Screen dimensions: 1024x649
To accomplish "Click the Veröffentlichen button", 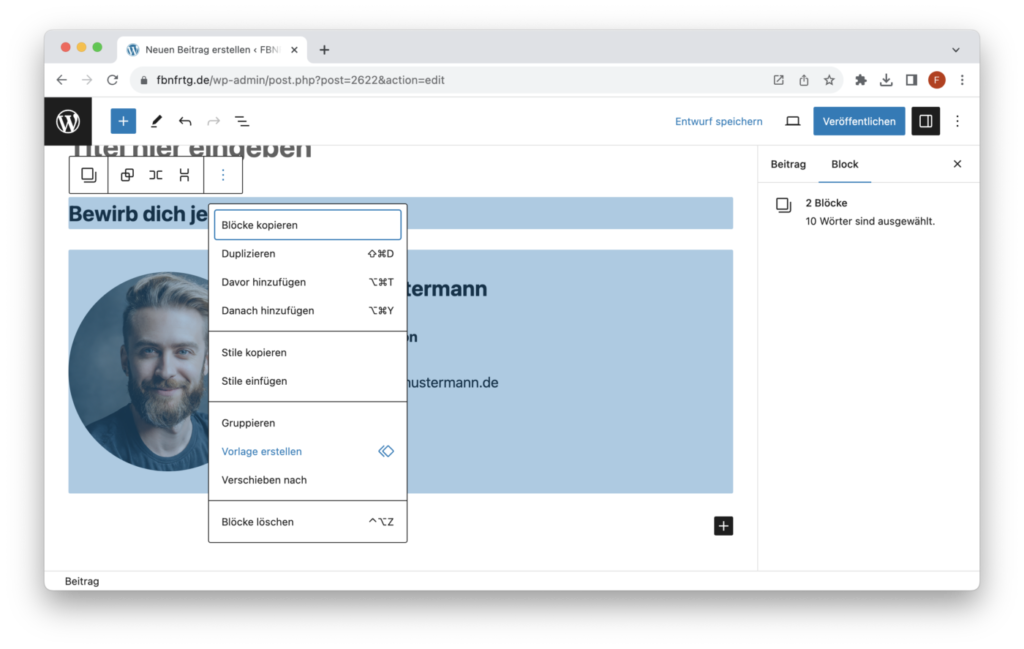I will point(859,121).
